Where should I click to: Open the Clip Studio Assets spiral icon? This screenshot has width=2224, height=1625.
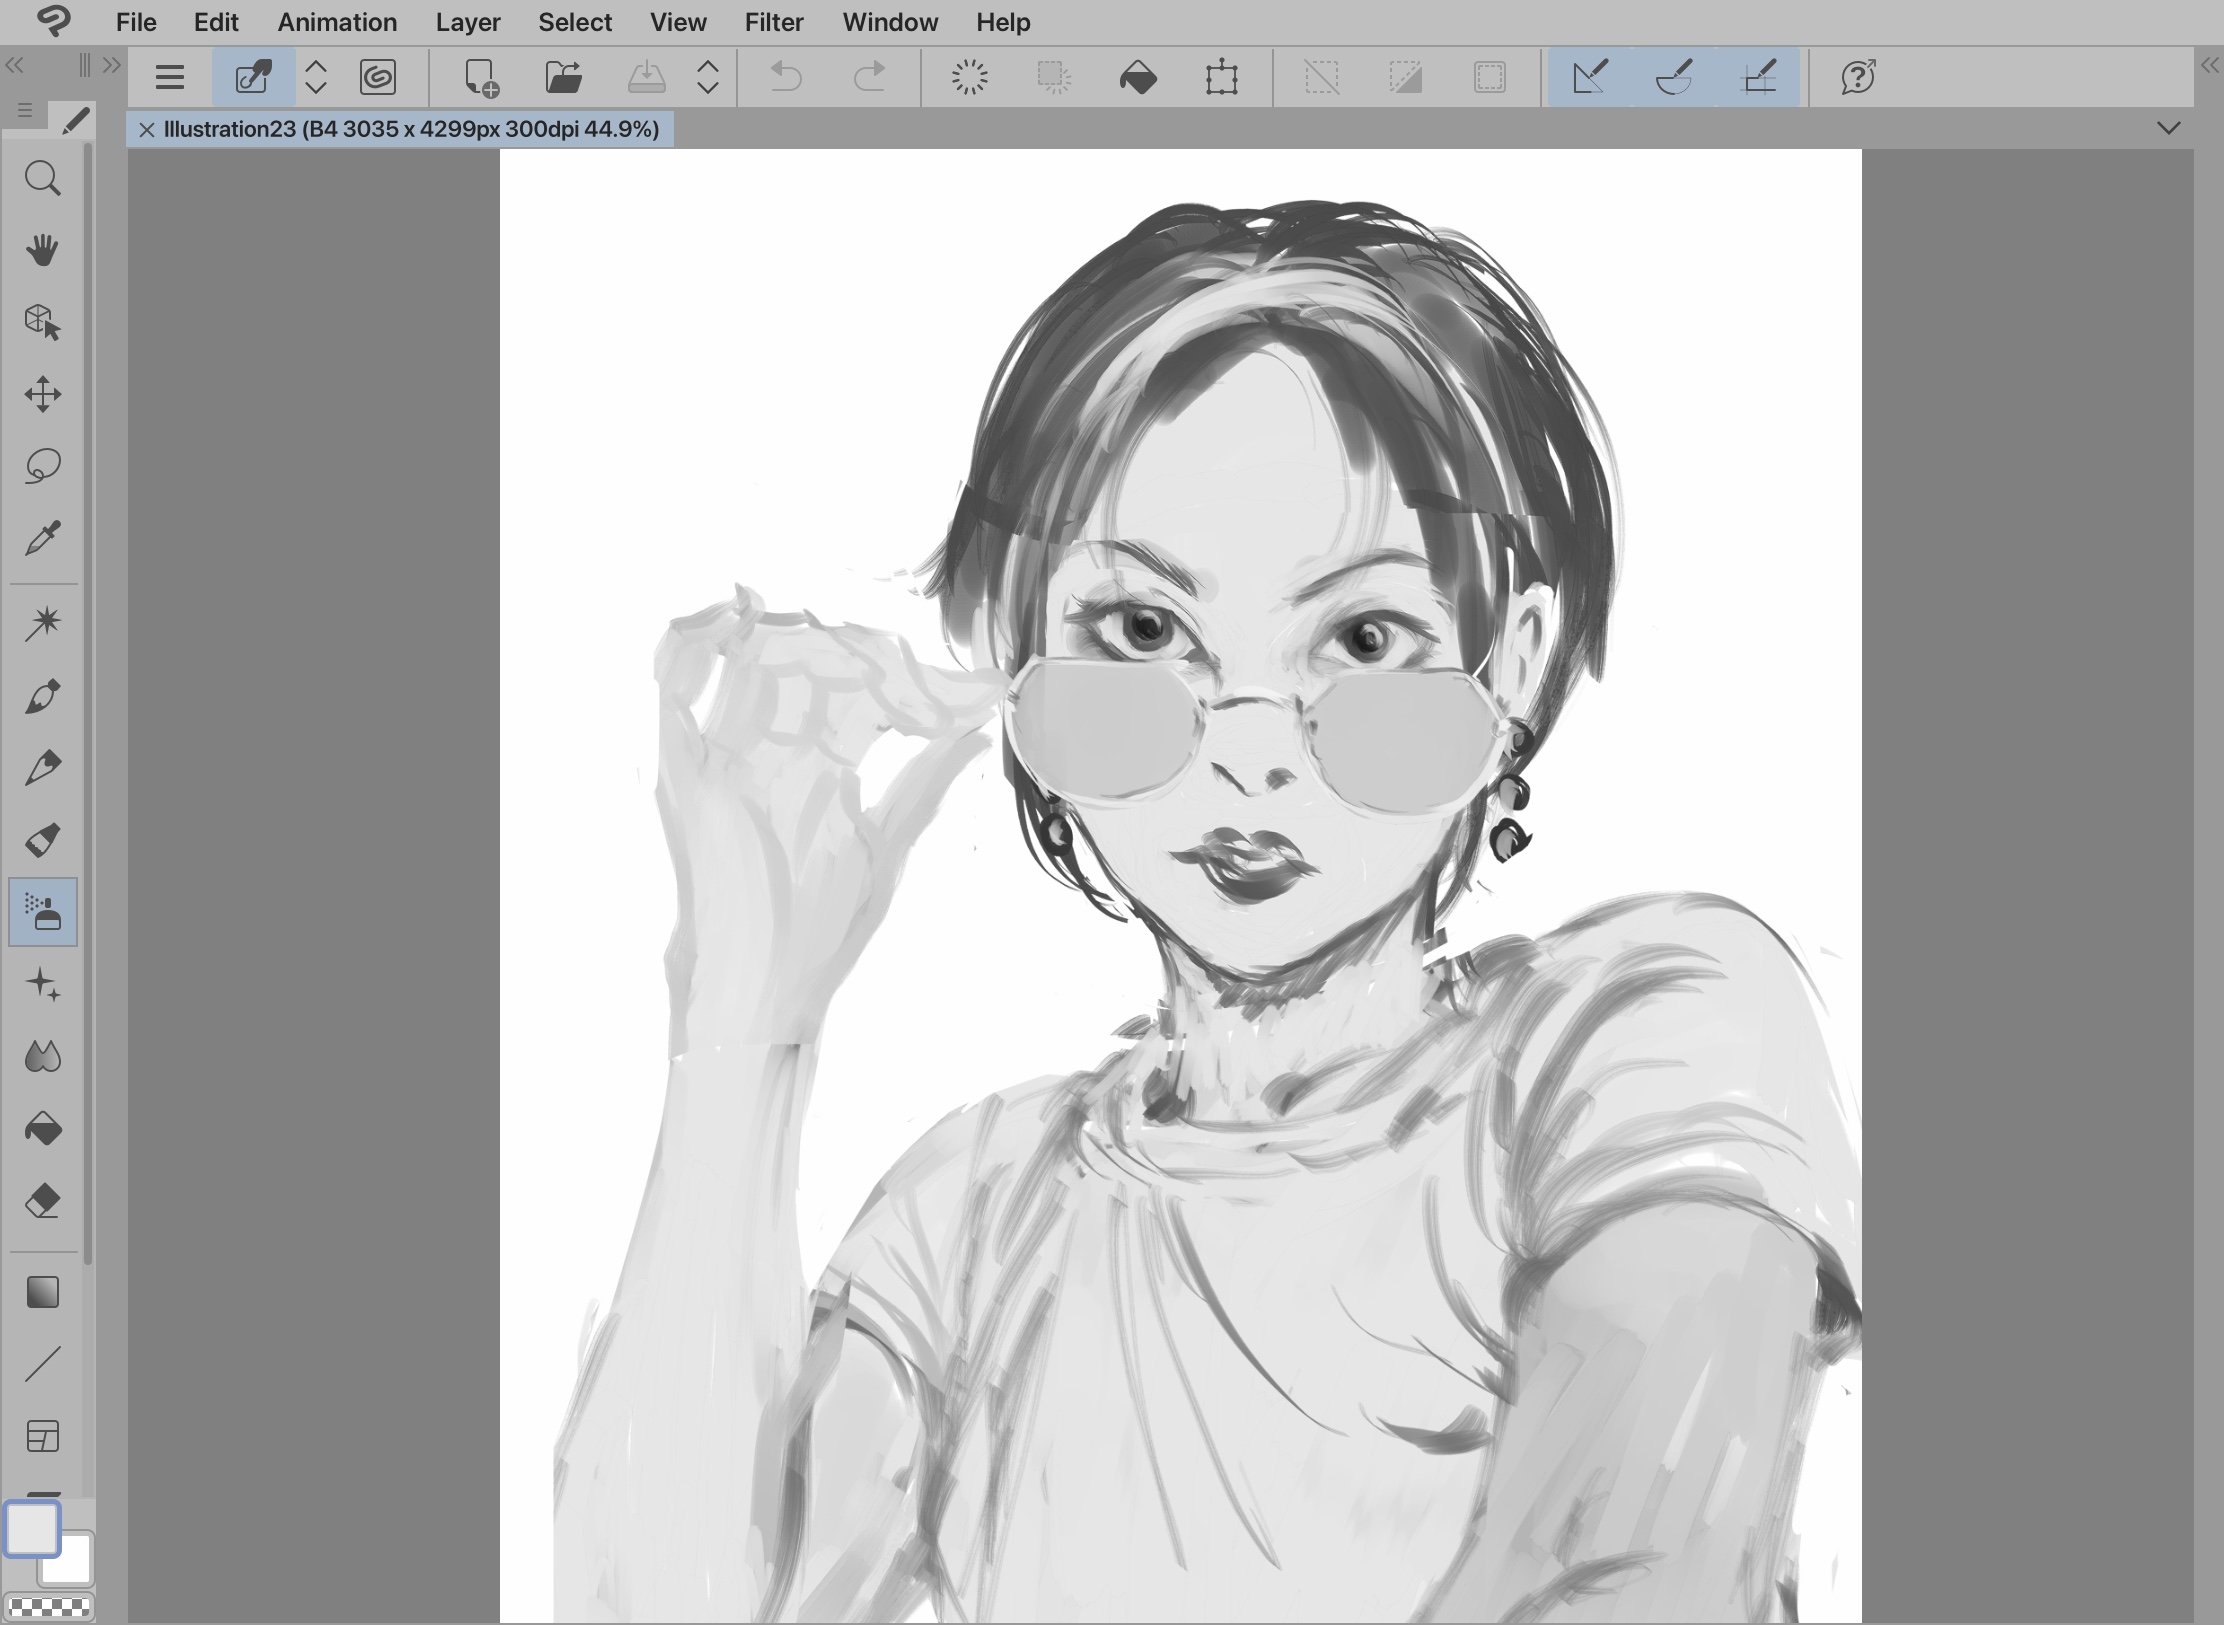point(378,77)
